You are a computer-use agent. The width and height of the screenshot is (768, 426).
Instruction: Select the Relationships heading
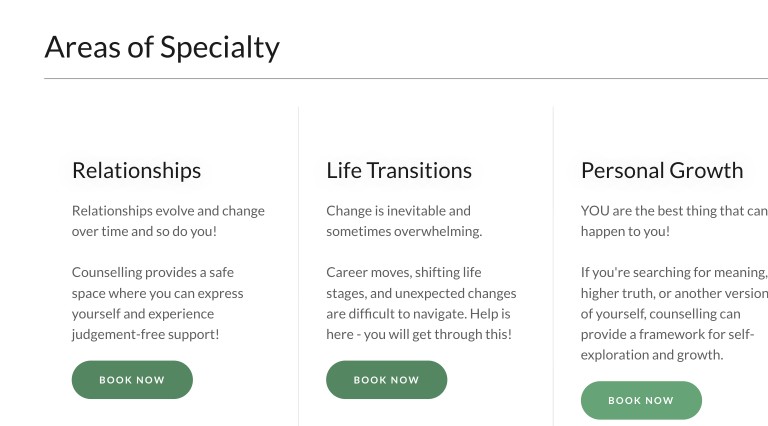pyautogui.click(x=136, y=170)
